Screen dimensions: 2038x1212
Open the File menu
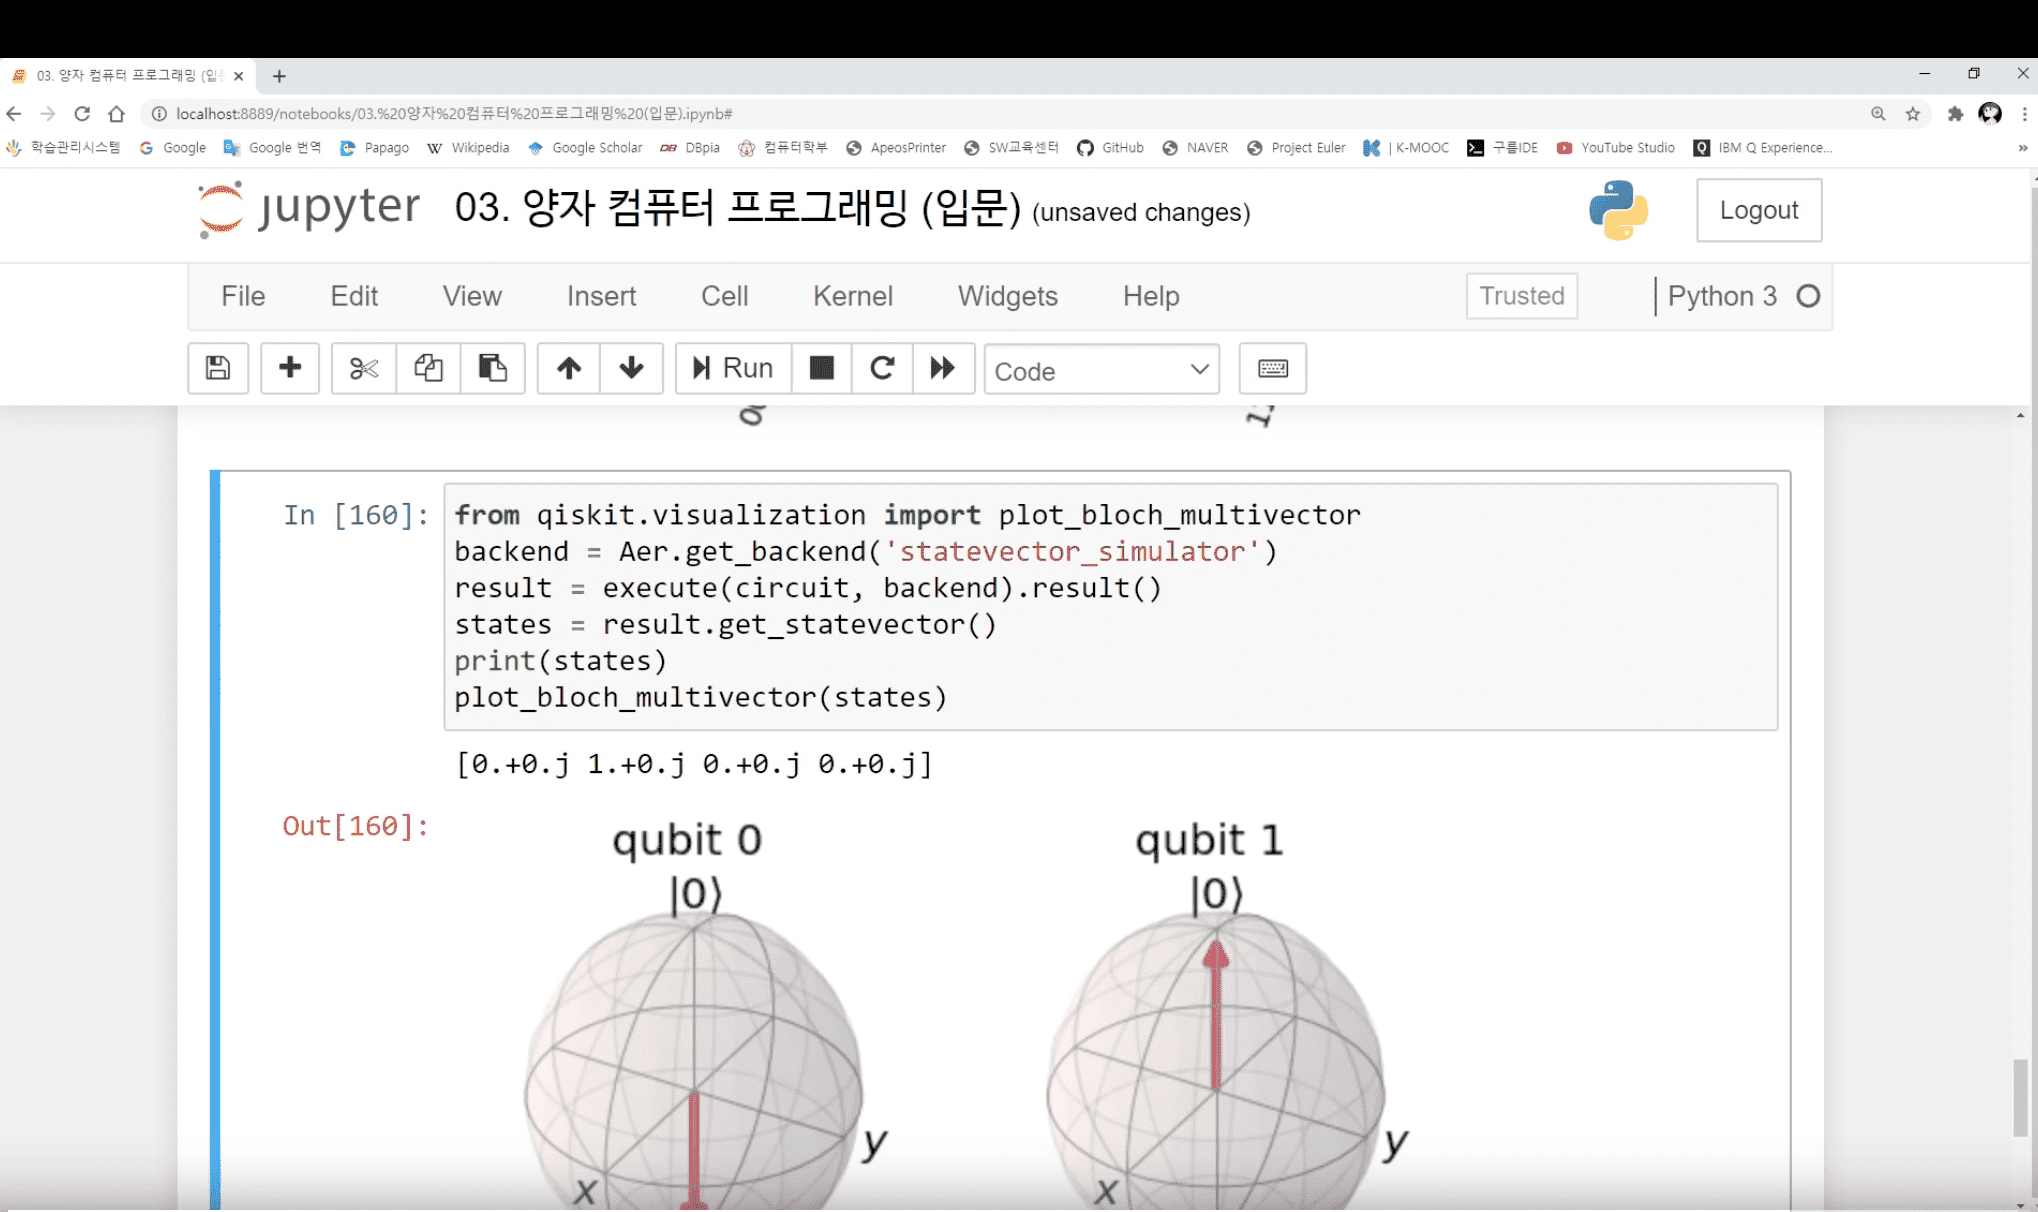(x=243, y=296)
